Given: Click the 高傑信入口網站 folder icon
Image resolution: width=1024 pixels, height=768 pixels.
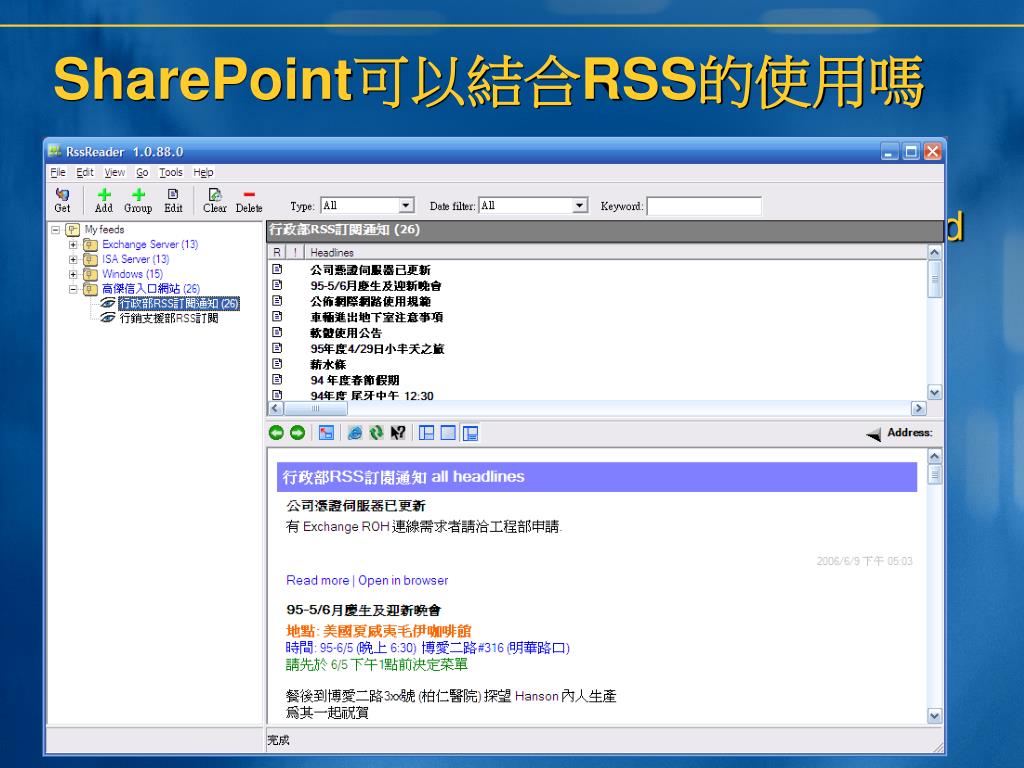Looking at the screenshot, I should [91, 289].
